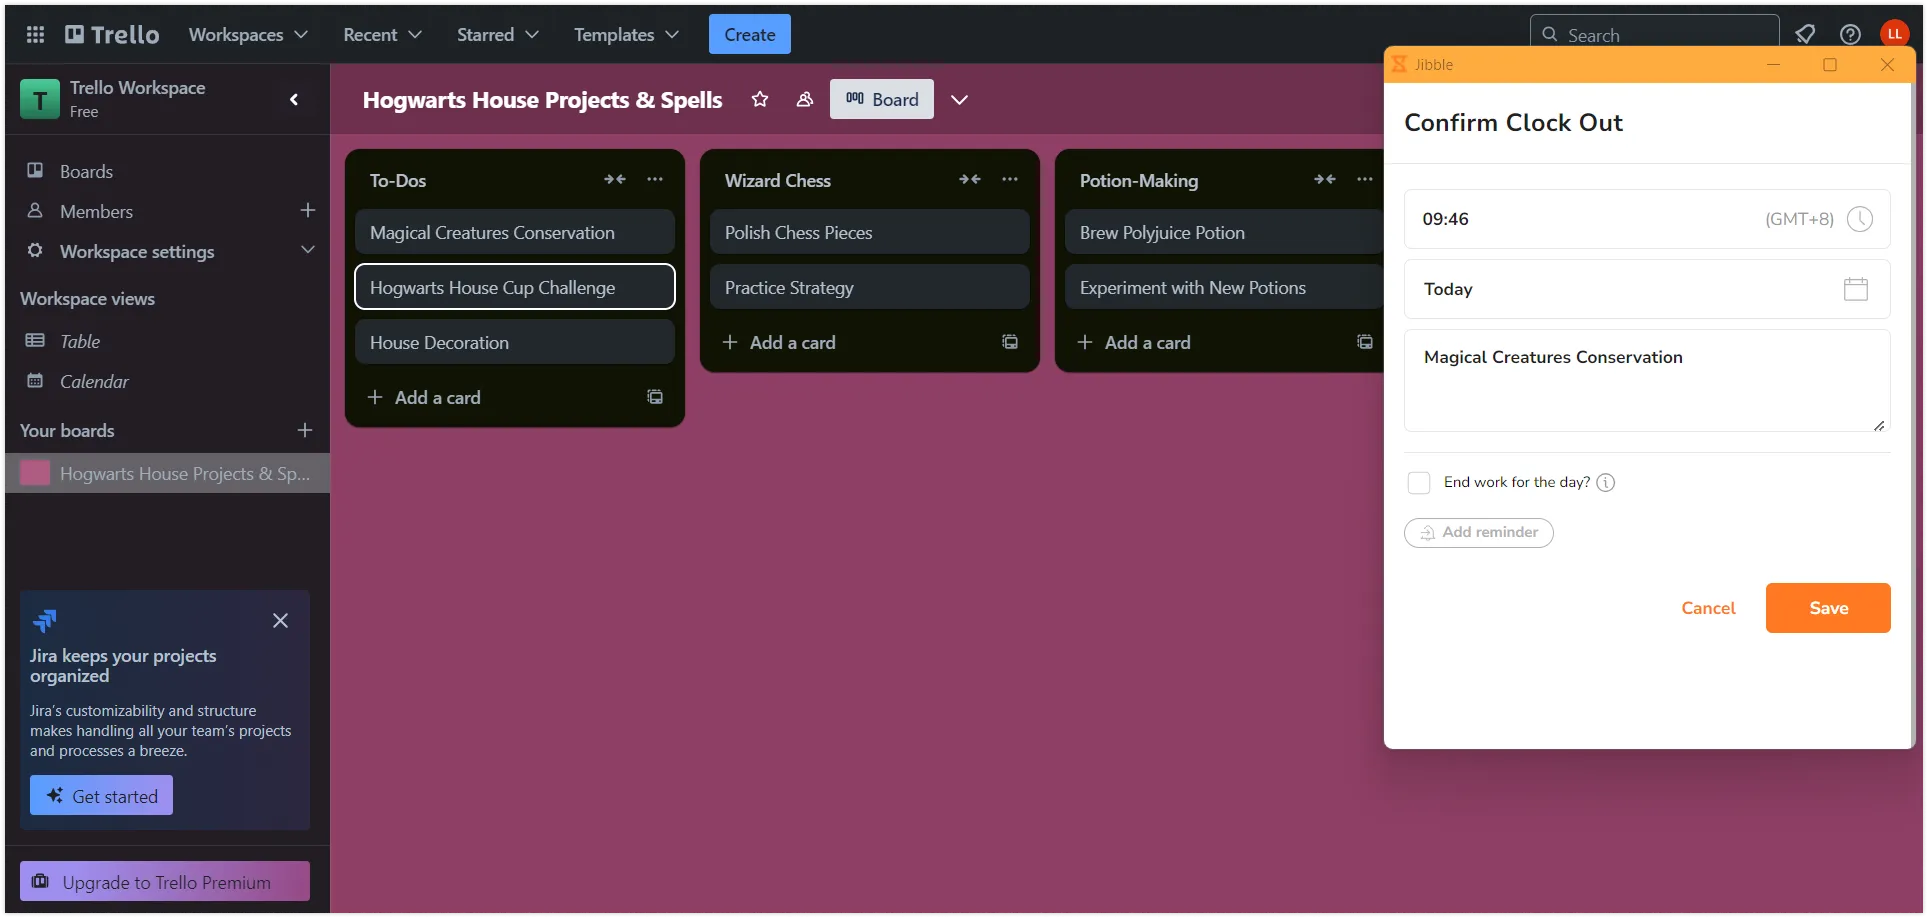Save the clock out entry
This screenshot has width=1928, height=918.
(x=1827, y=608)
